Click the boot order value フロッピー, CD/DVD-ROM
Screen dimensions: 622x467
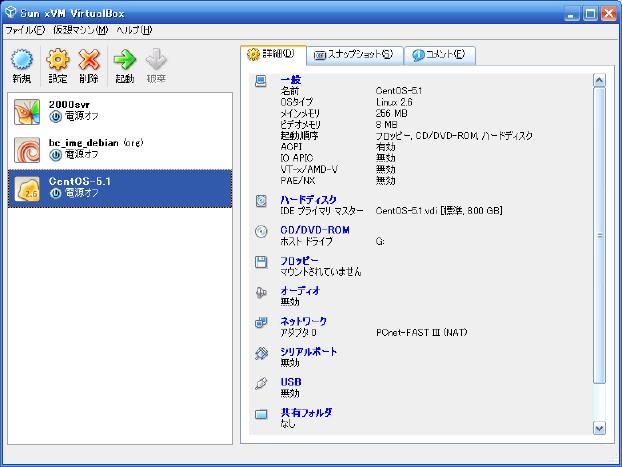tap(454, 136)
